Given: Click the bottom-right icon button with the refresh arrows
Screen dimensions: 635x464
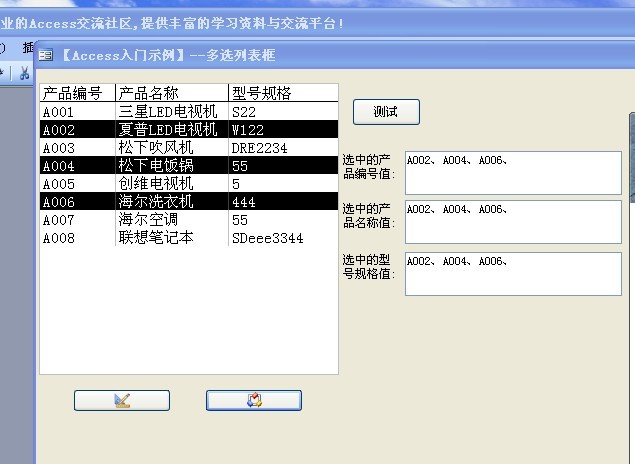Looking at the screenshot, I should click(x=253, y=400).
